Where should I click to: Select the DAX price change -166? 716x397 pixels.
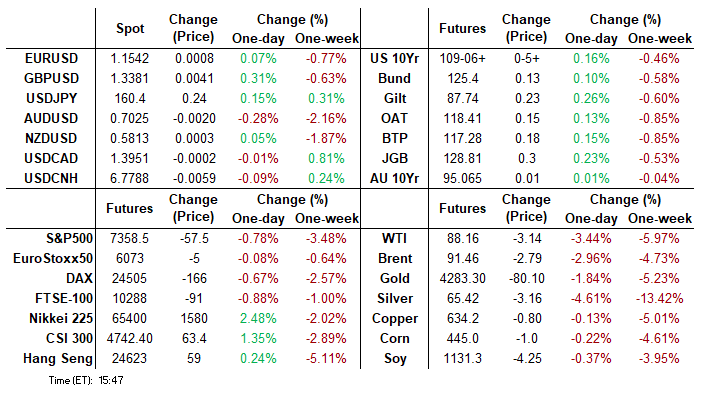(x=194, y=279)
